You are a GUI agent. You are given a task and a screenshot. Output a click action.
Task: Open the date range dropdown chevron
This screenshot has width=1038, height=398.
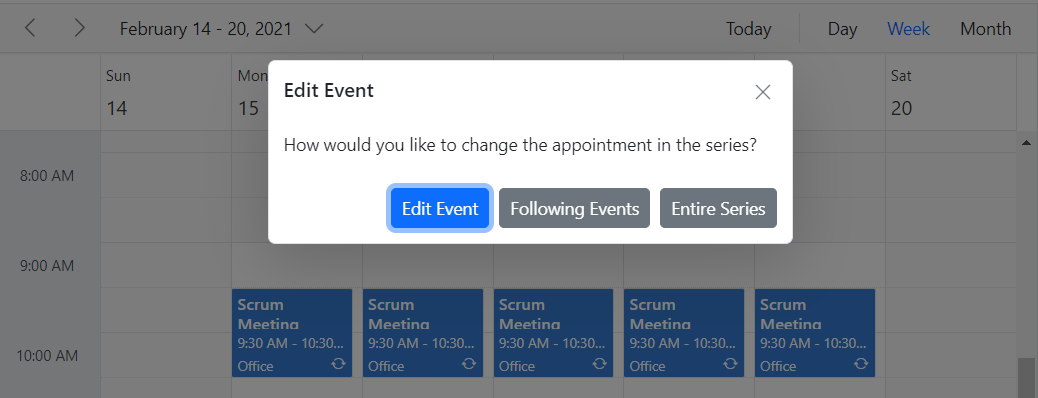pyautogui.click(x=313, y=28)
